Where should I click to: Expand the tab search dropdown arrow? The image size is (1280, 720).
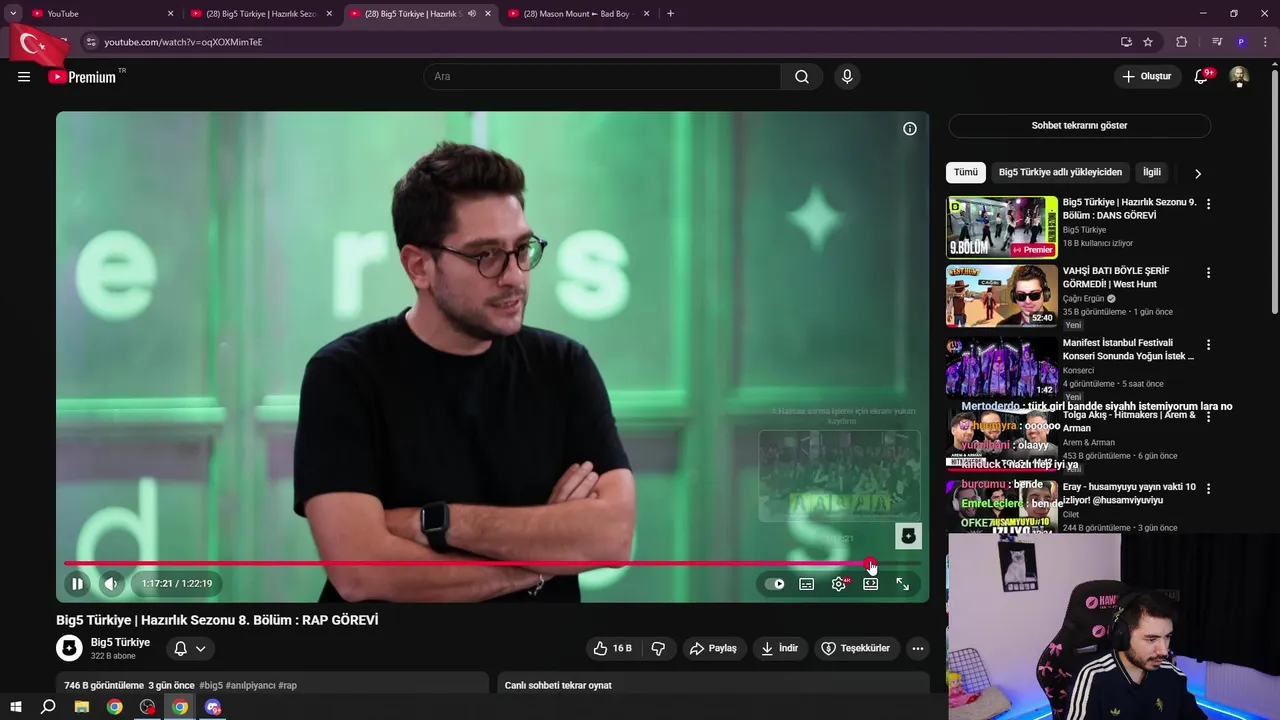13,14
